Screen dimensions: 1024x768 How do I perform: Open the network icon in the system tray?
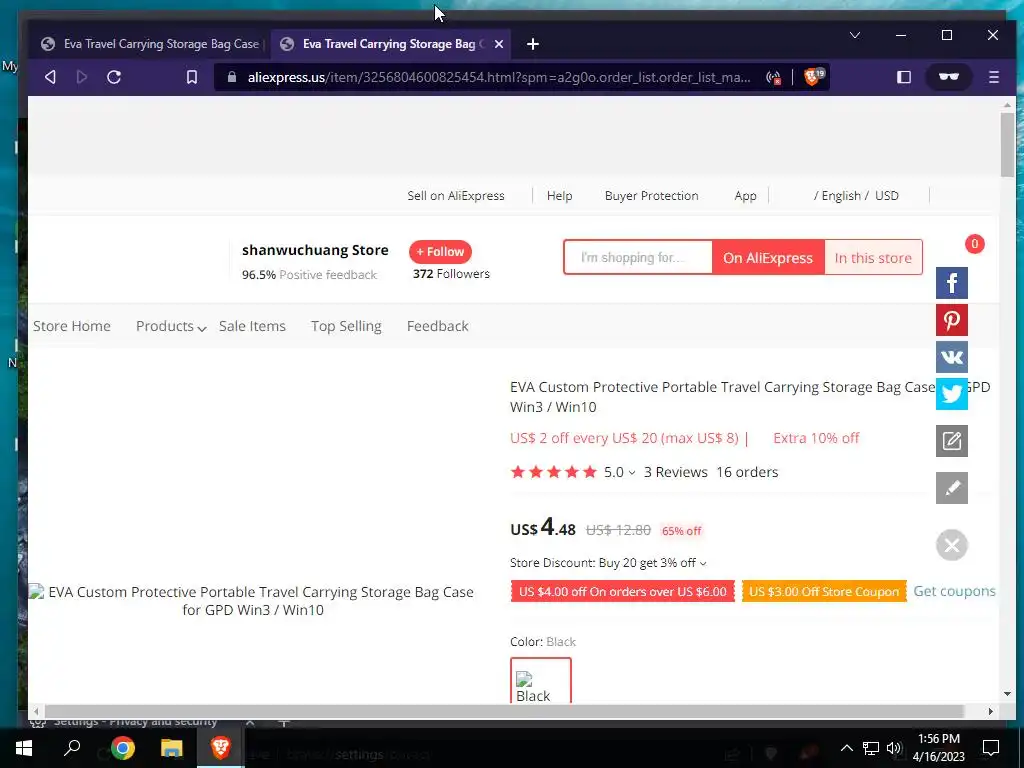tap(871, 748)
